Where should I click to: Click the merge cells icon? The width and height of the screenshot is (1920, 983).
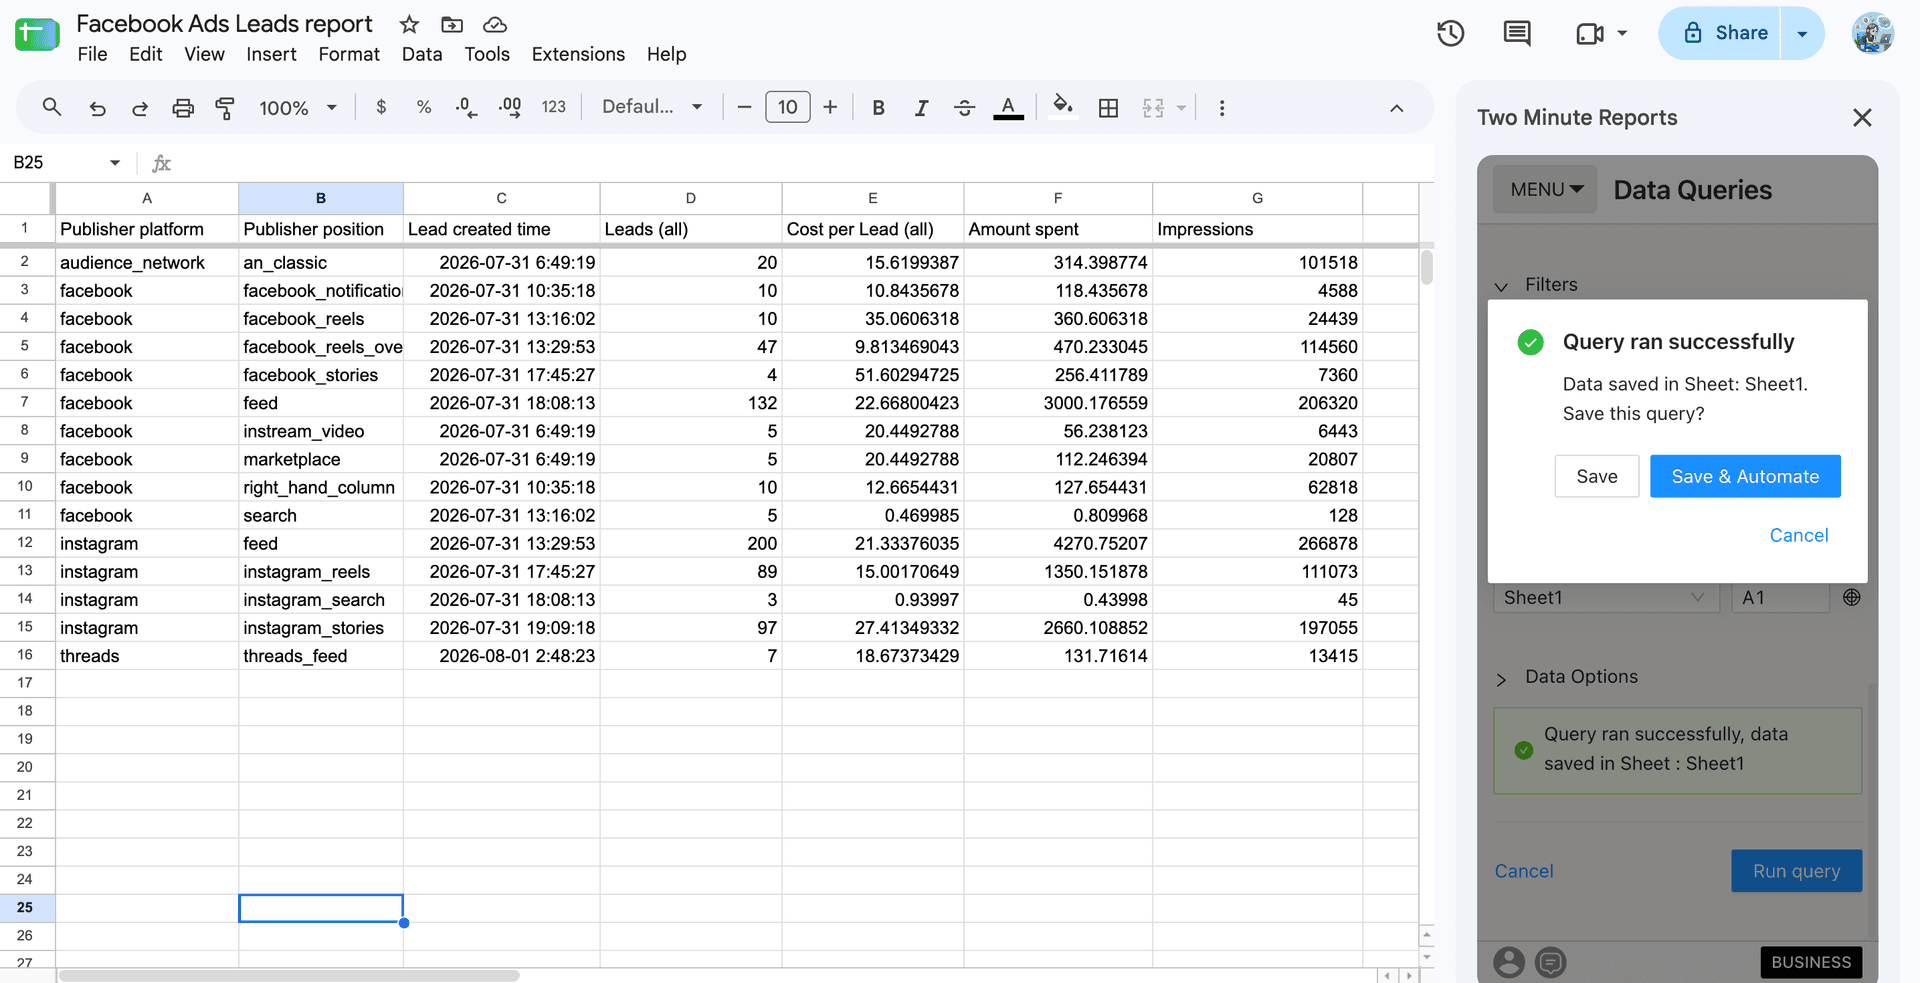pyautogui.click(x=1153, y=108)
